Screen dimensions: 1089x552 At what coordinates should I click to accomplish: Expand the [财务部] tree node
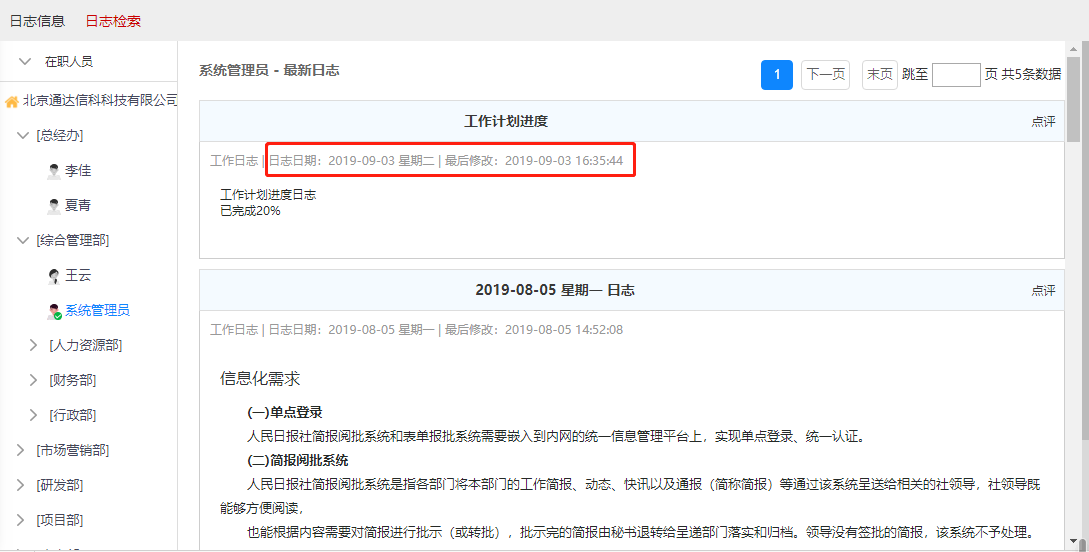(36, 381)
